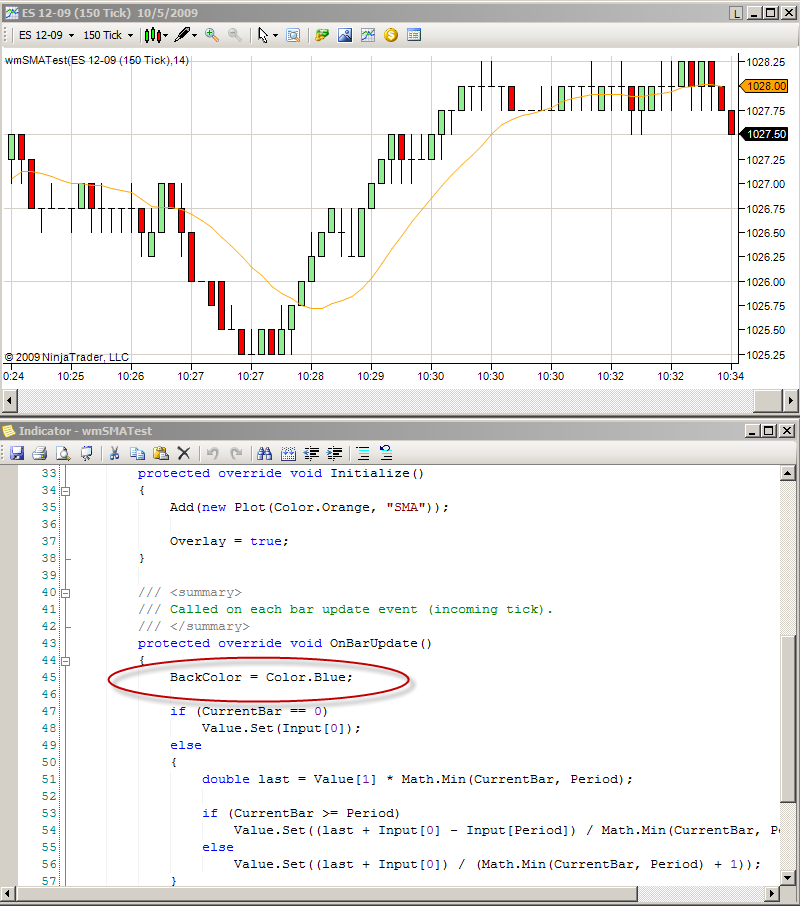The height and width of the screenshot is (906, 800).
Task: Open print preview icon in editor
Action: (63, 454)
